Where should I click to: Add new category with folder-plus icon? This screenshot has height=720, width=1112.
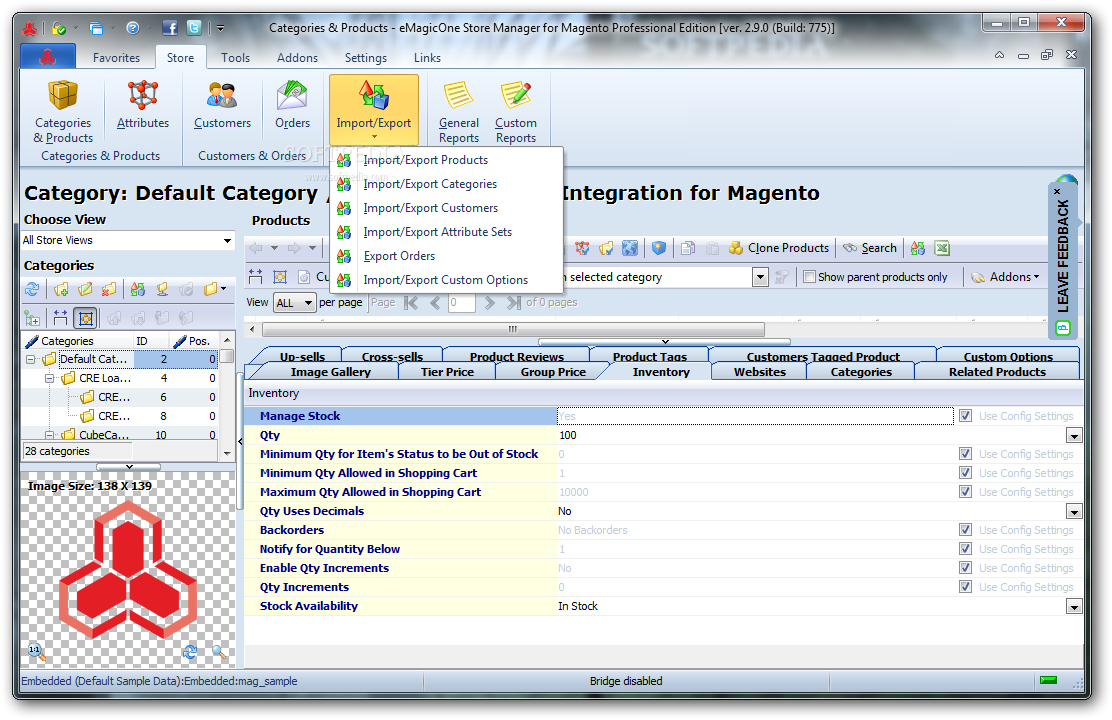61,289
